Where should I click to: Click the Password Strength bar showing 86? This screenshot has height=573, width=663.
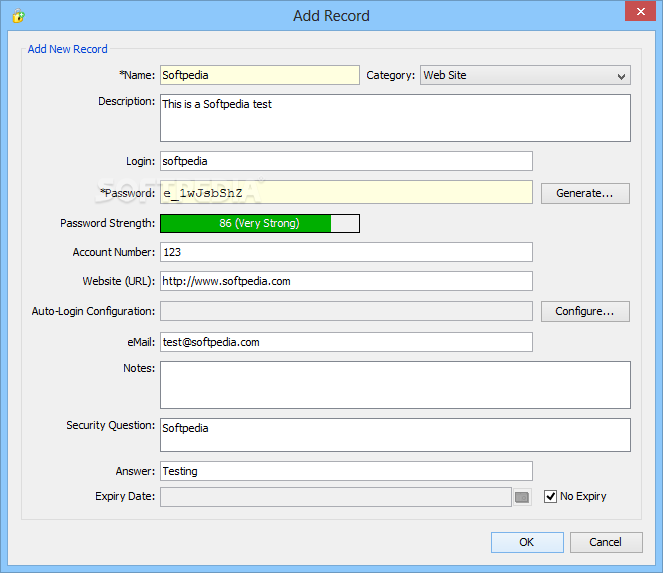[x=260, y=223]
